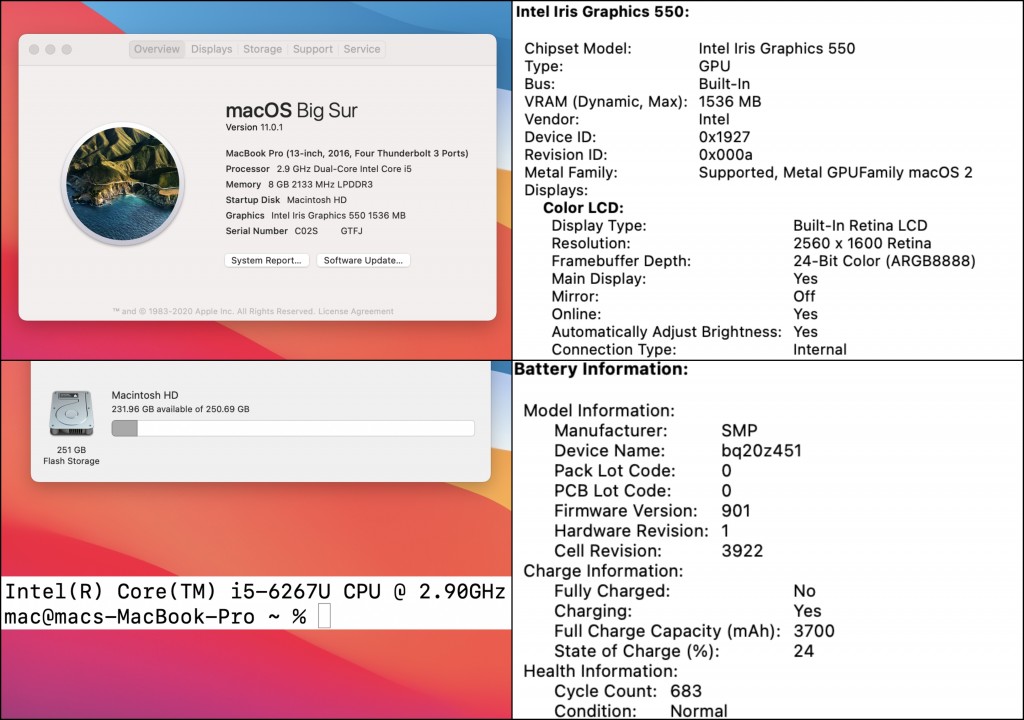Select the Chipset Model value

[x=776, y=48]
